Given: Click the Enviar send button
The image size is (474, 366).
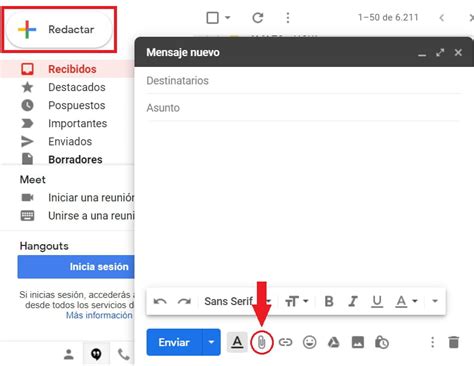Looking at the screenshot, I should click(174, 342).
